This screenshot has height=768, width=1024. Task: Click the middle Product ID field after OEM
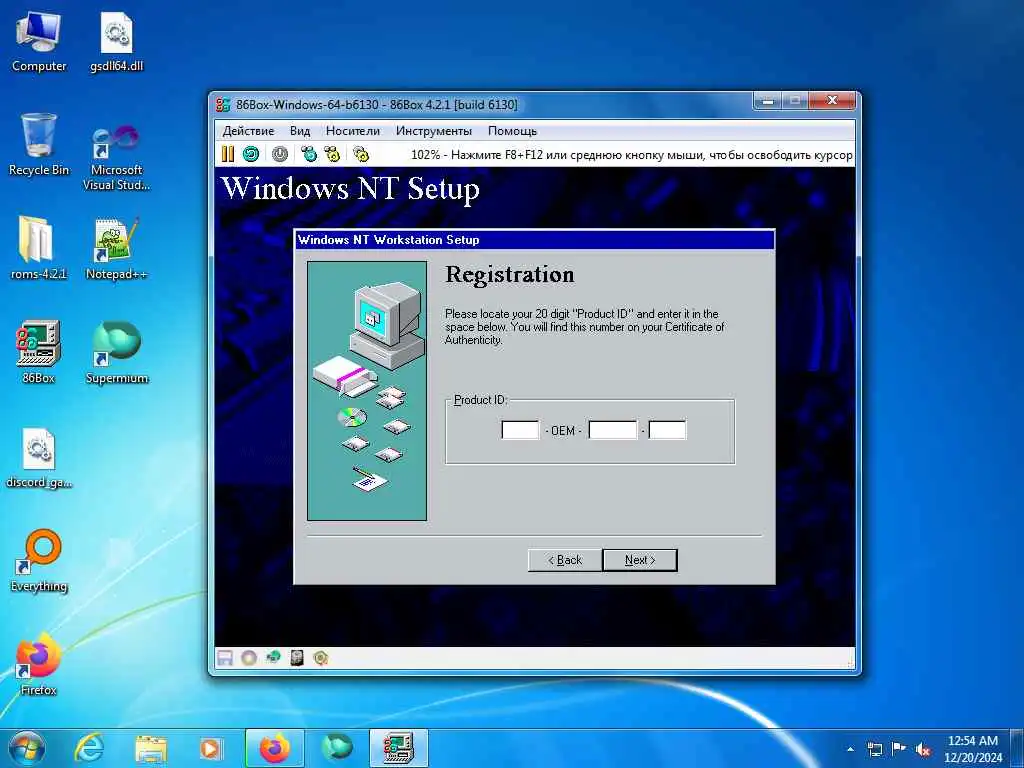pos(613,430)
